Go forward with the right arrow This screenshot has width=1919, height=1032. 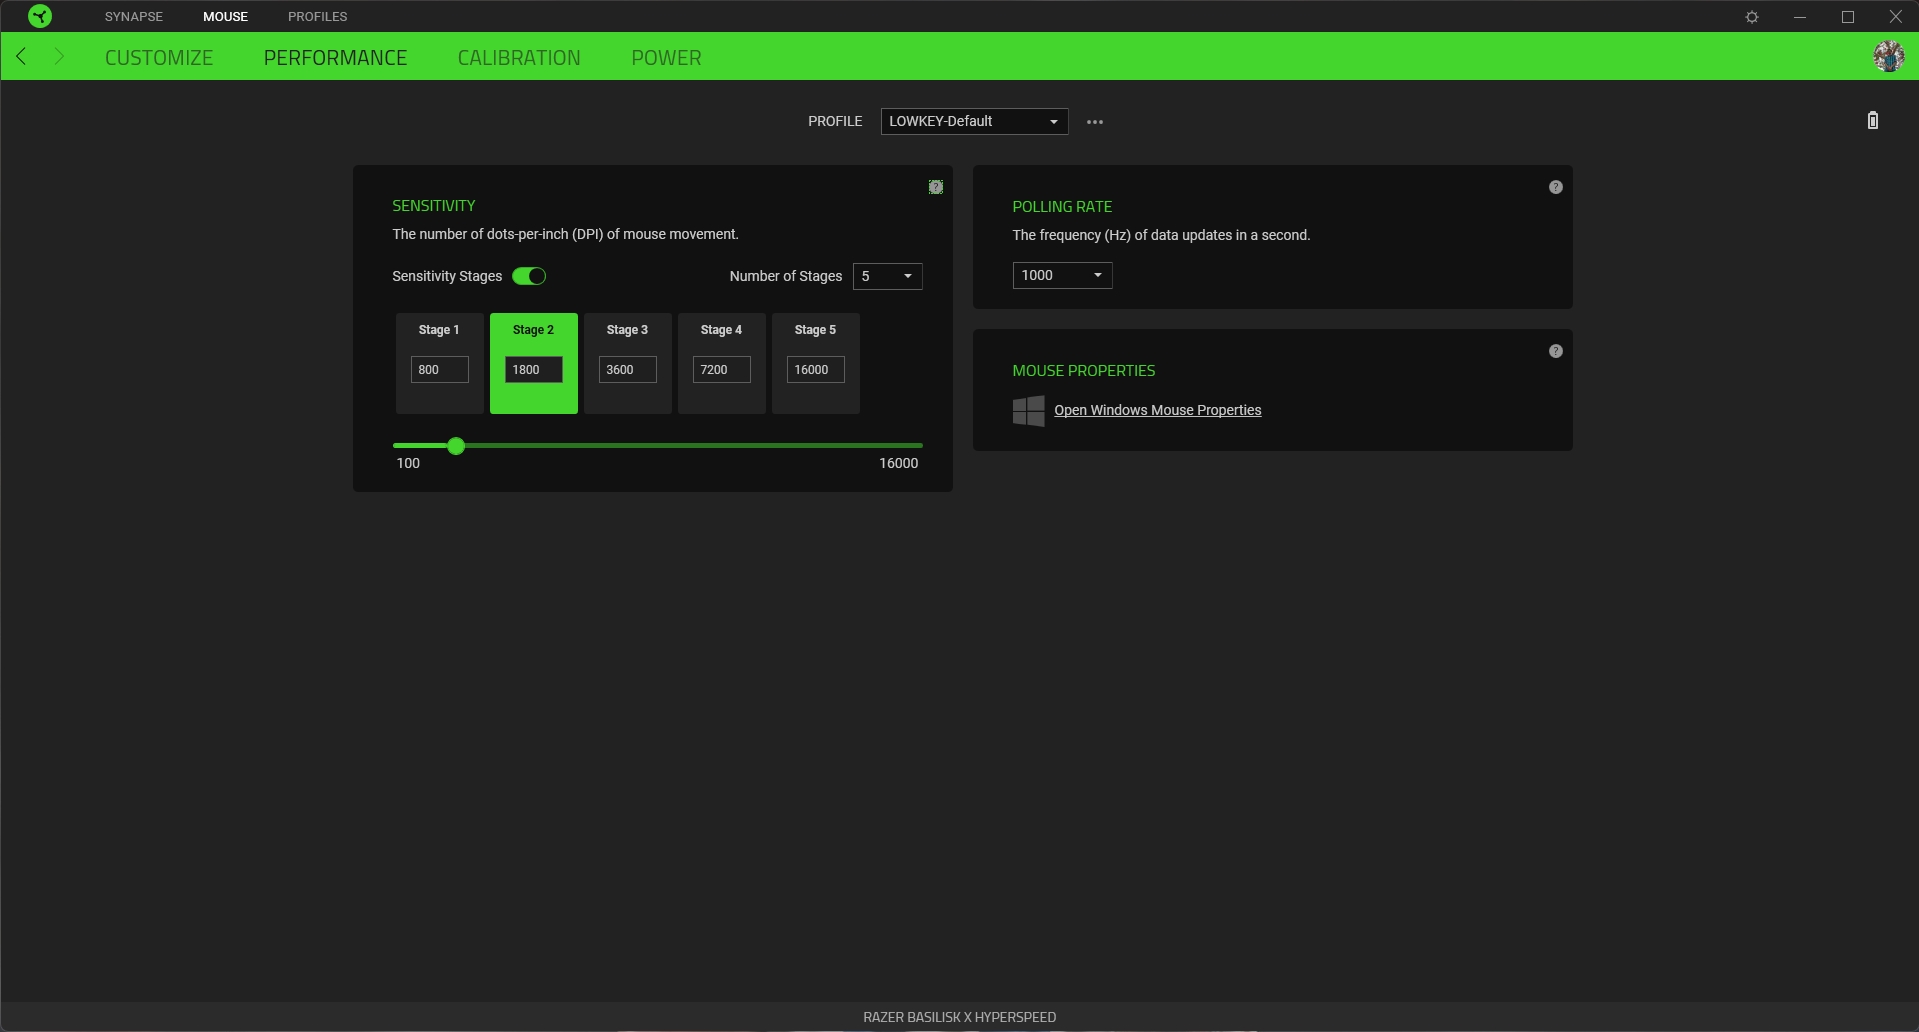coord(59,57)
